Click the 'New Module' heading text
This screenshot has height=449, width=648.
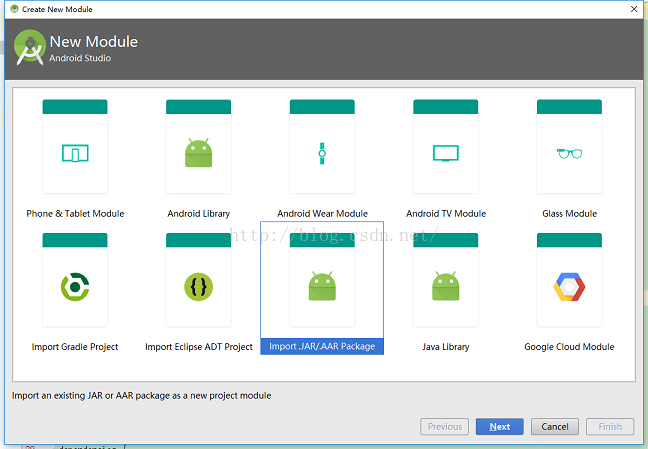tap(93, 41)
